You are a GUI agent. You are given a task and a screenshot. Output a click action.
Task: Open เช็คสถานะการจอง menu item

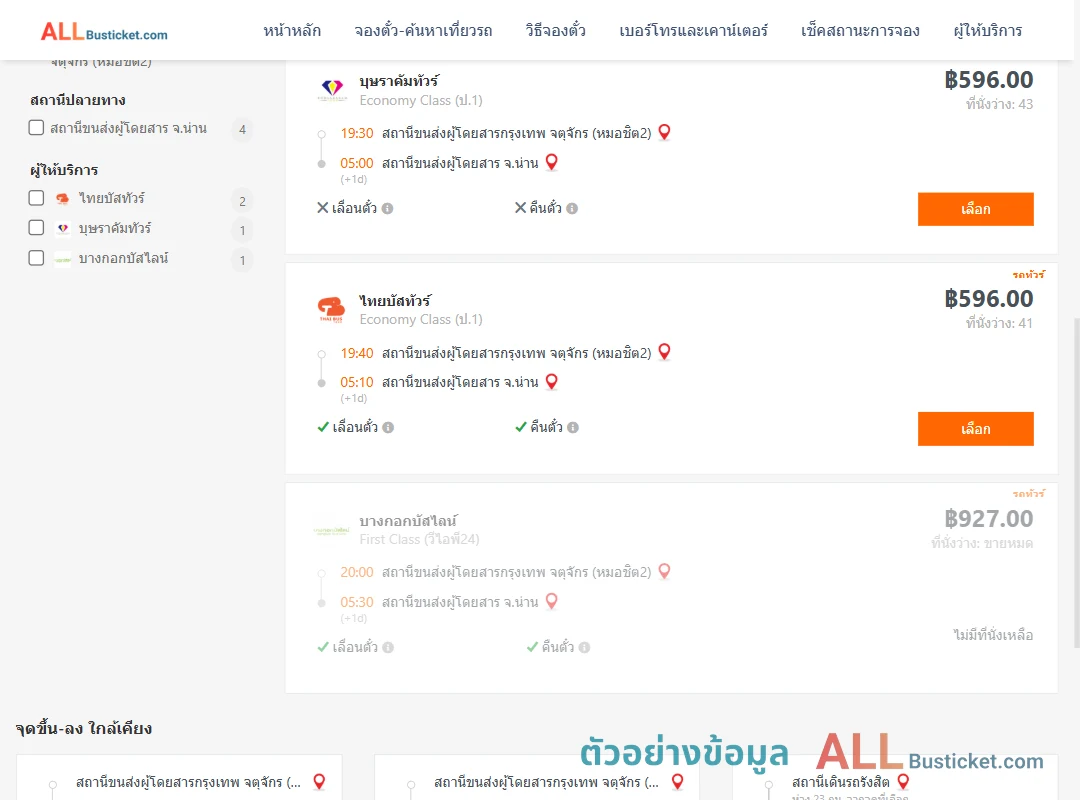click(860, 31)
